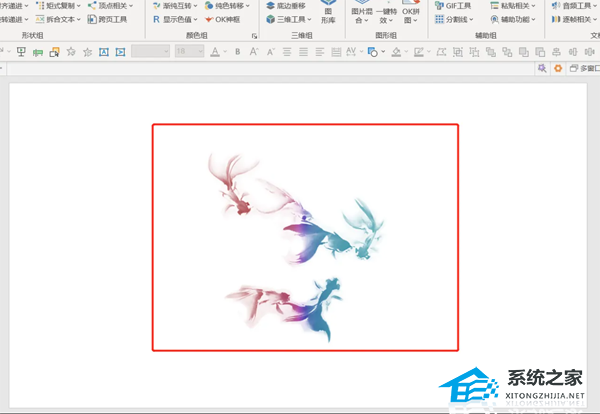Click the 多窗口 button
Image resolution: width=600 pixels, height=414 pixels.
point(584,68)
